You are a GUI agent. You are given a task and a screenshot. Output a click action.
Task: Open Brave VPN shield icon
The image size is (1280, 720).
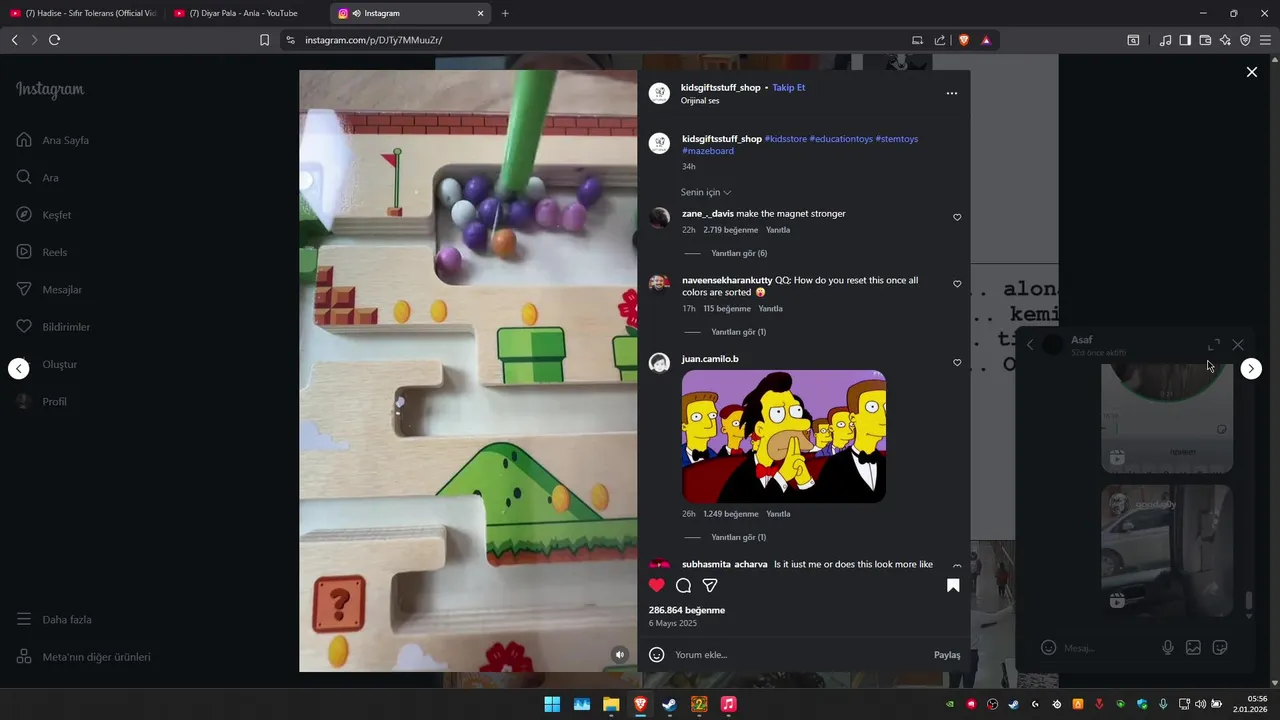pos(1245,40)
